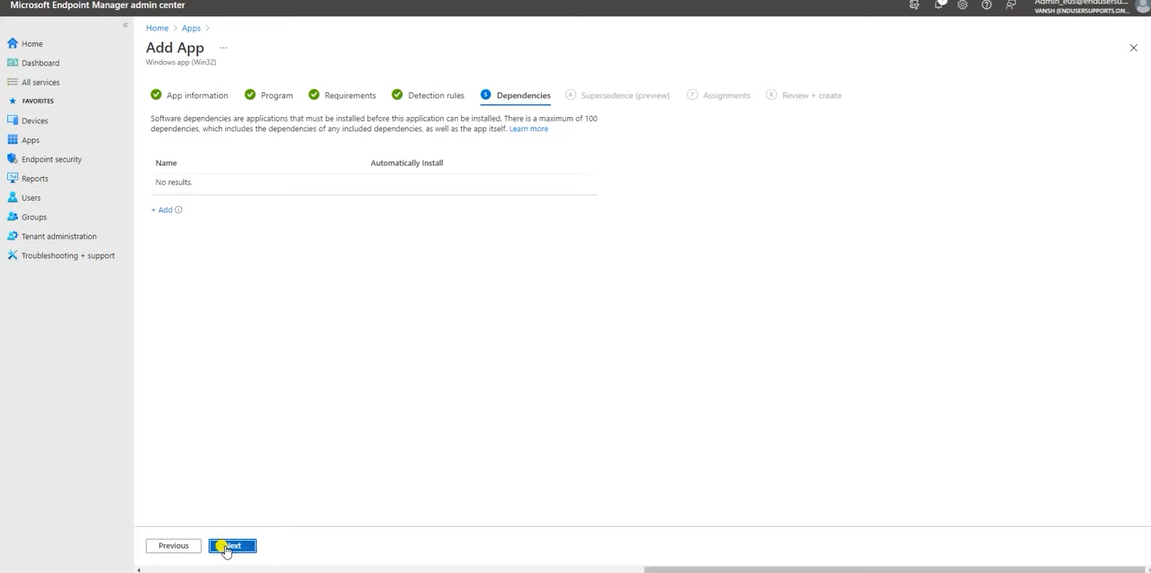
Task: Select the Dependencies step
Action: point(515,95)
